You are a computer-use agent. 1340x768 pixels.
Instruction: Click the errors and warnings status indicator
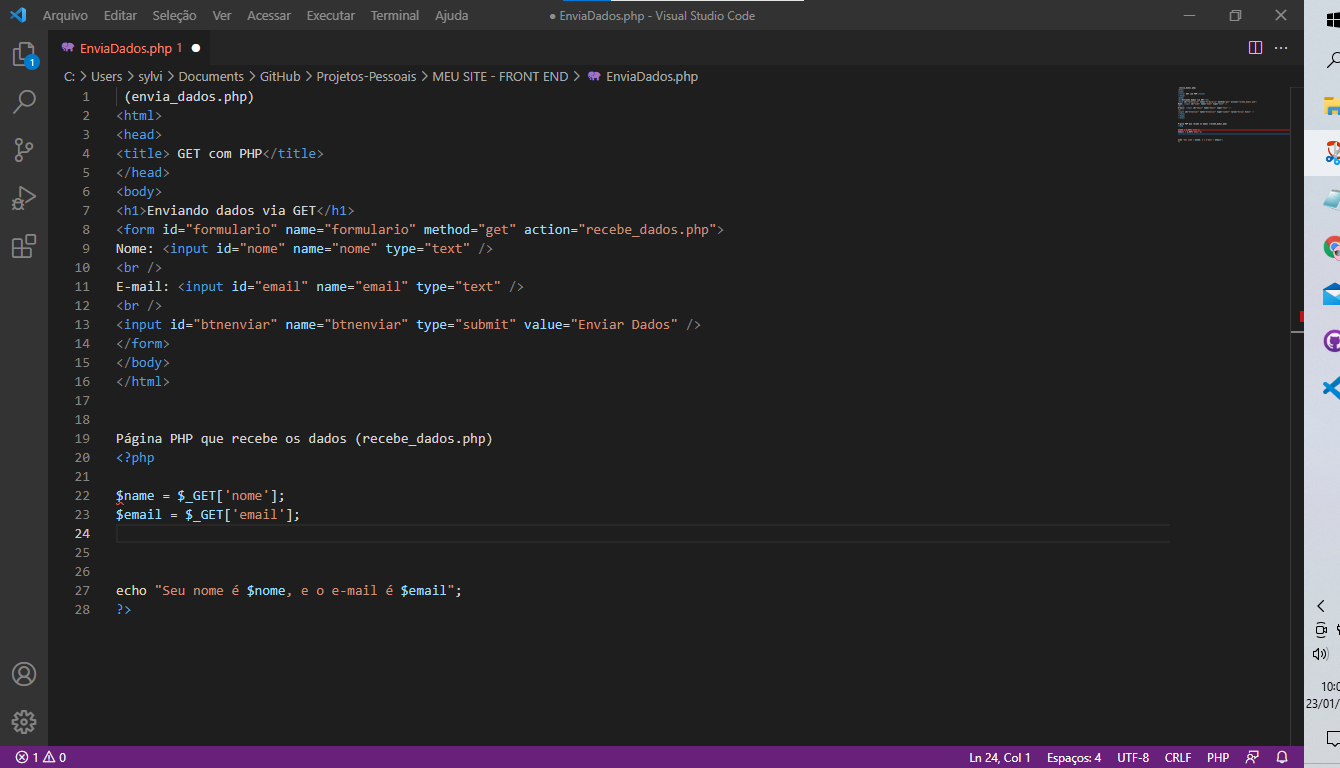(x=41, y=757)
